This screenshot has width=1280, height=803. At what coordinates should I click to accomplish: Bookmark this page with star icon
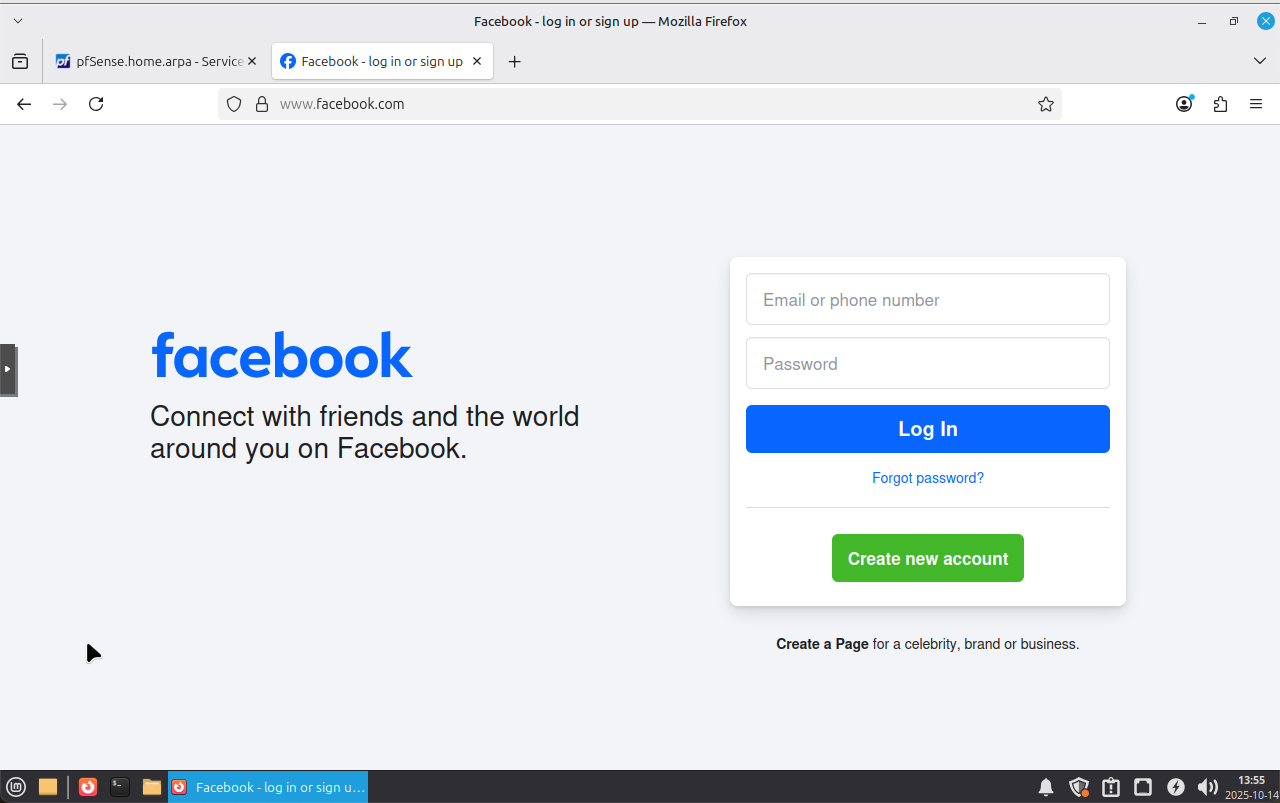click(x=1046, y=104)
